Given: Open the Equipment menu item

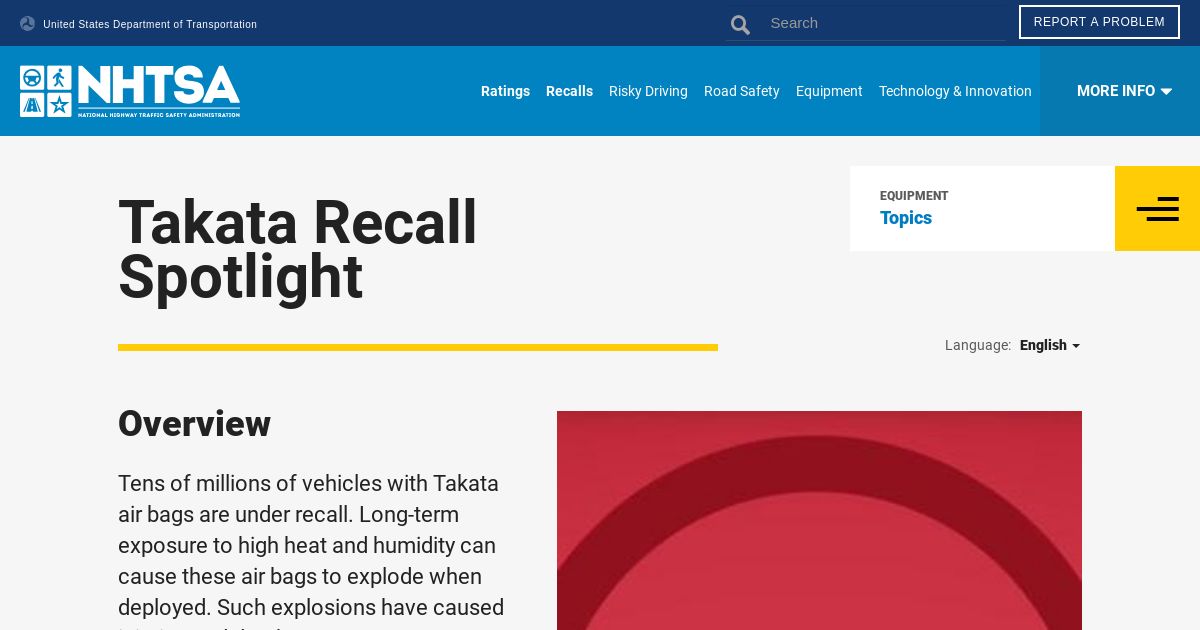Looking at the screenshot, I should click(x=829, y=91).
